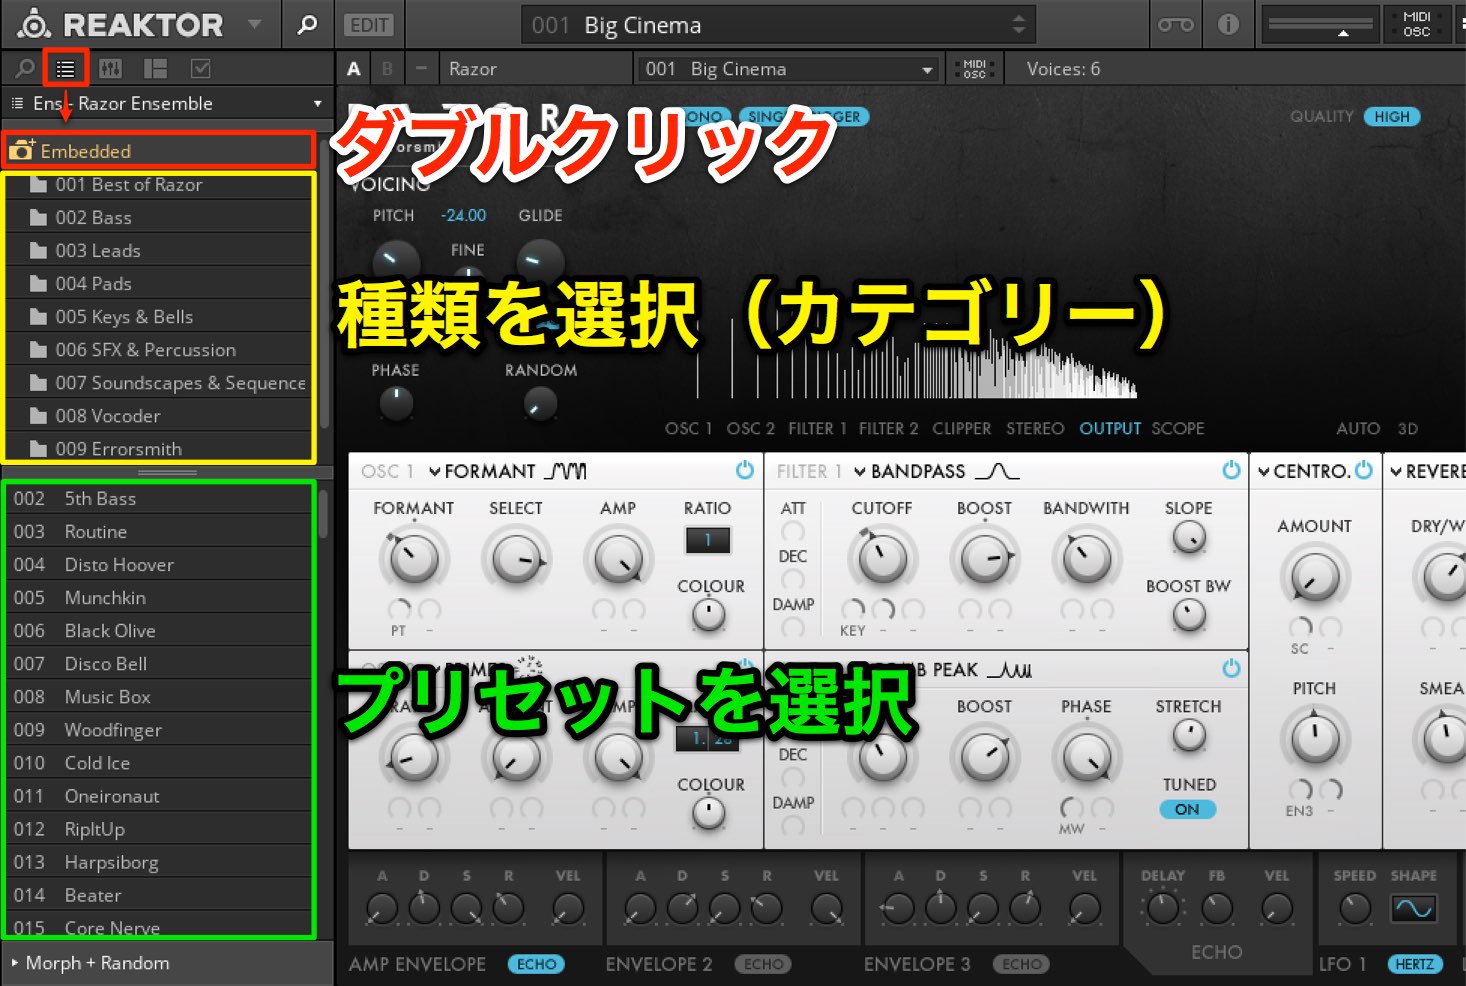
Task: Select the snapshot list icon in sidebar
Action: pos(66,69)
